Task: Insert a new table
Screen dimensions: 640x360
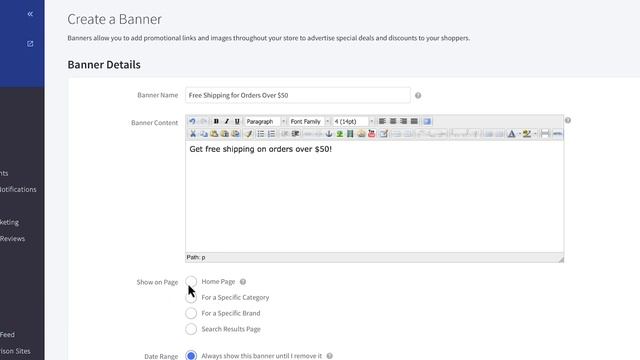Action: [x=384, y=133]
